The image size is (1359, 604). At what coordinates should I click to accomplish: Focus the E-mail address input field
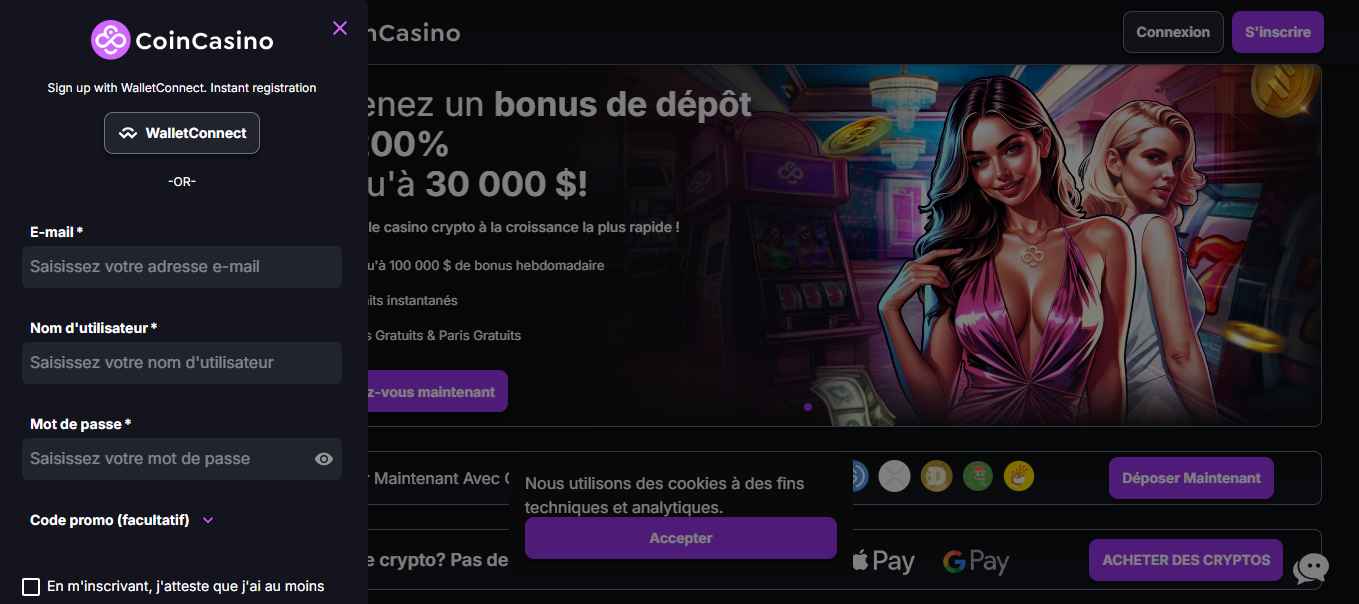(182, 267)
